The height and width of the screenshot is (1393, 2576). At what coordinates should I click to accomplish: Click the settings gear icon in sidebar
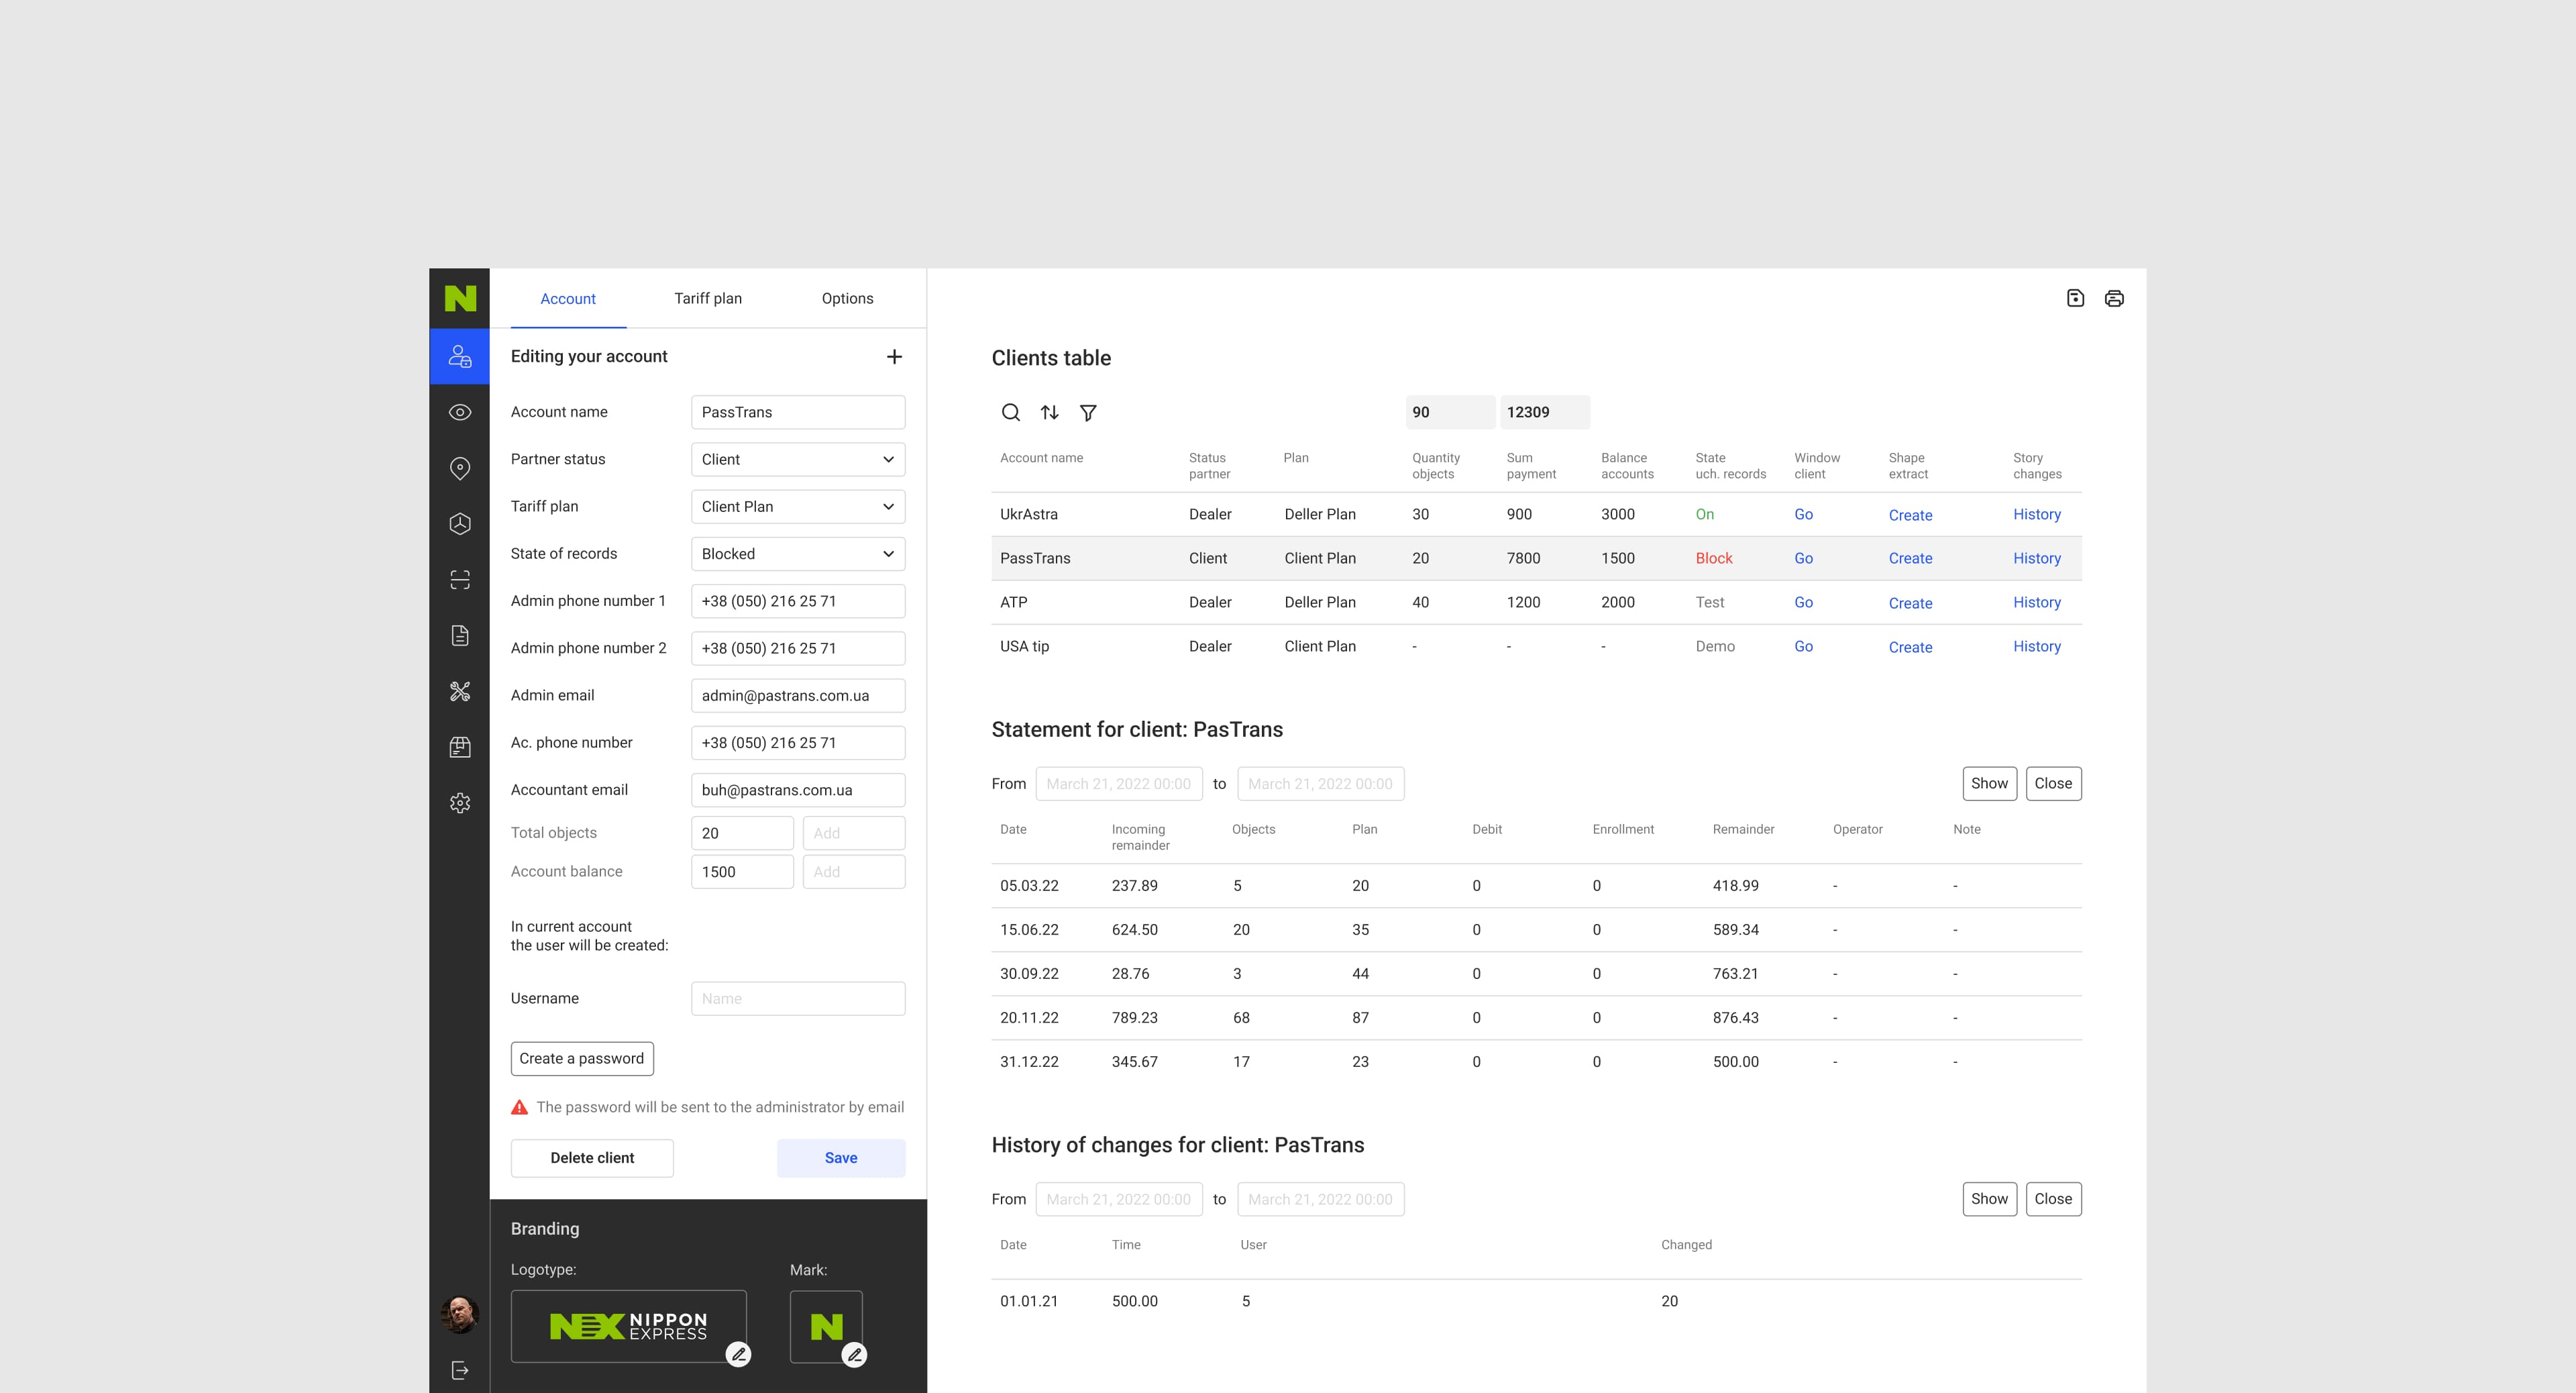tap(460, 803)
